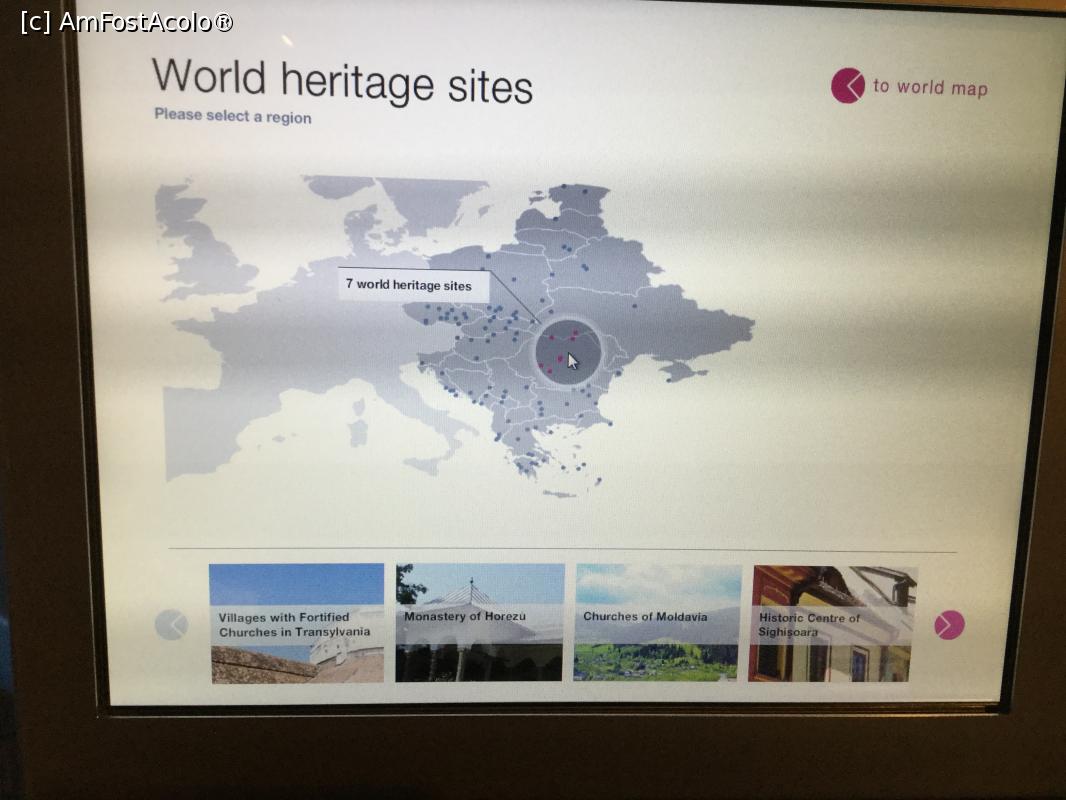Click the "7 world heritage sites" tooltip
Screen dimensions: 1066x800
413,285
